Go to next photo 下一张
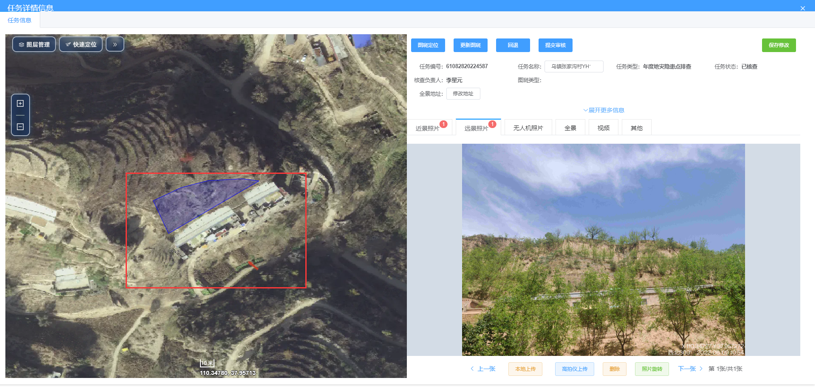The height and width of the screenshot is (391, 815). click(690, 369)
